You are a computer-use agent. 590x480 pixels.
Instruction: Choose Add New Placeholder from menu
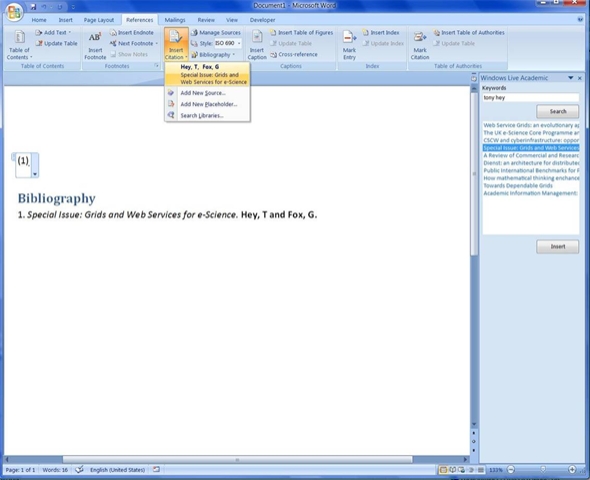[207, 104]
